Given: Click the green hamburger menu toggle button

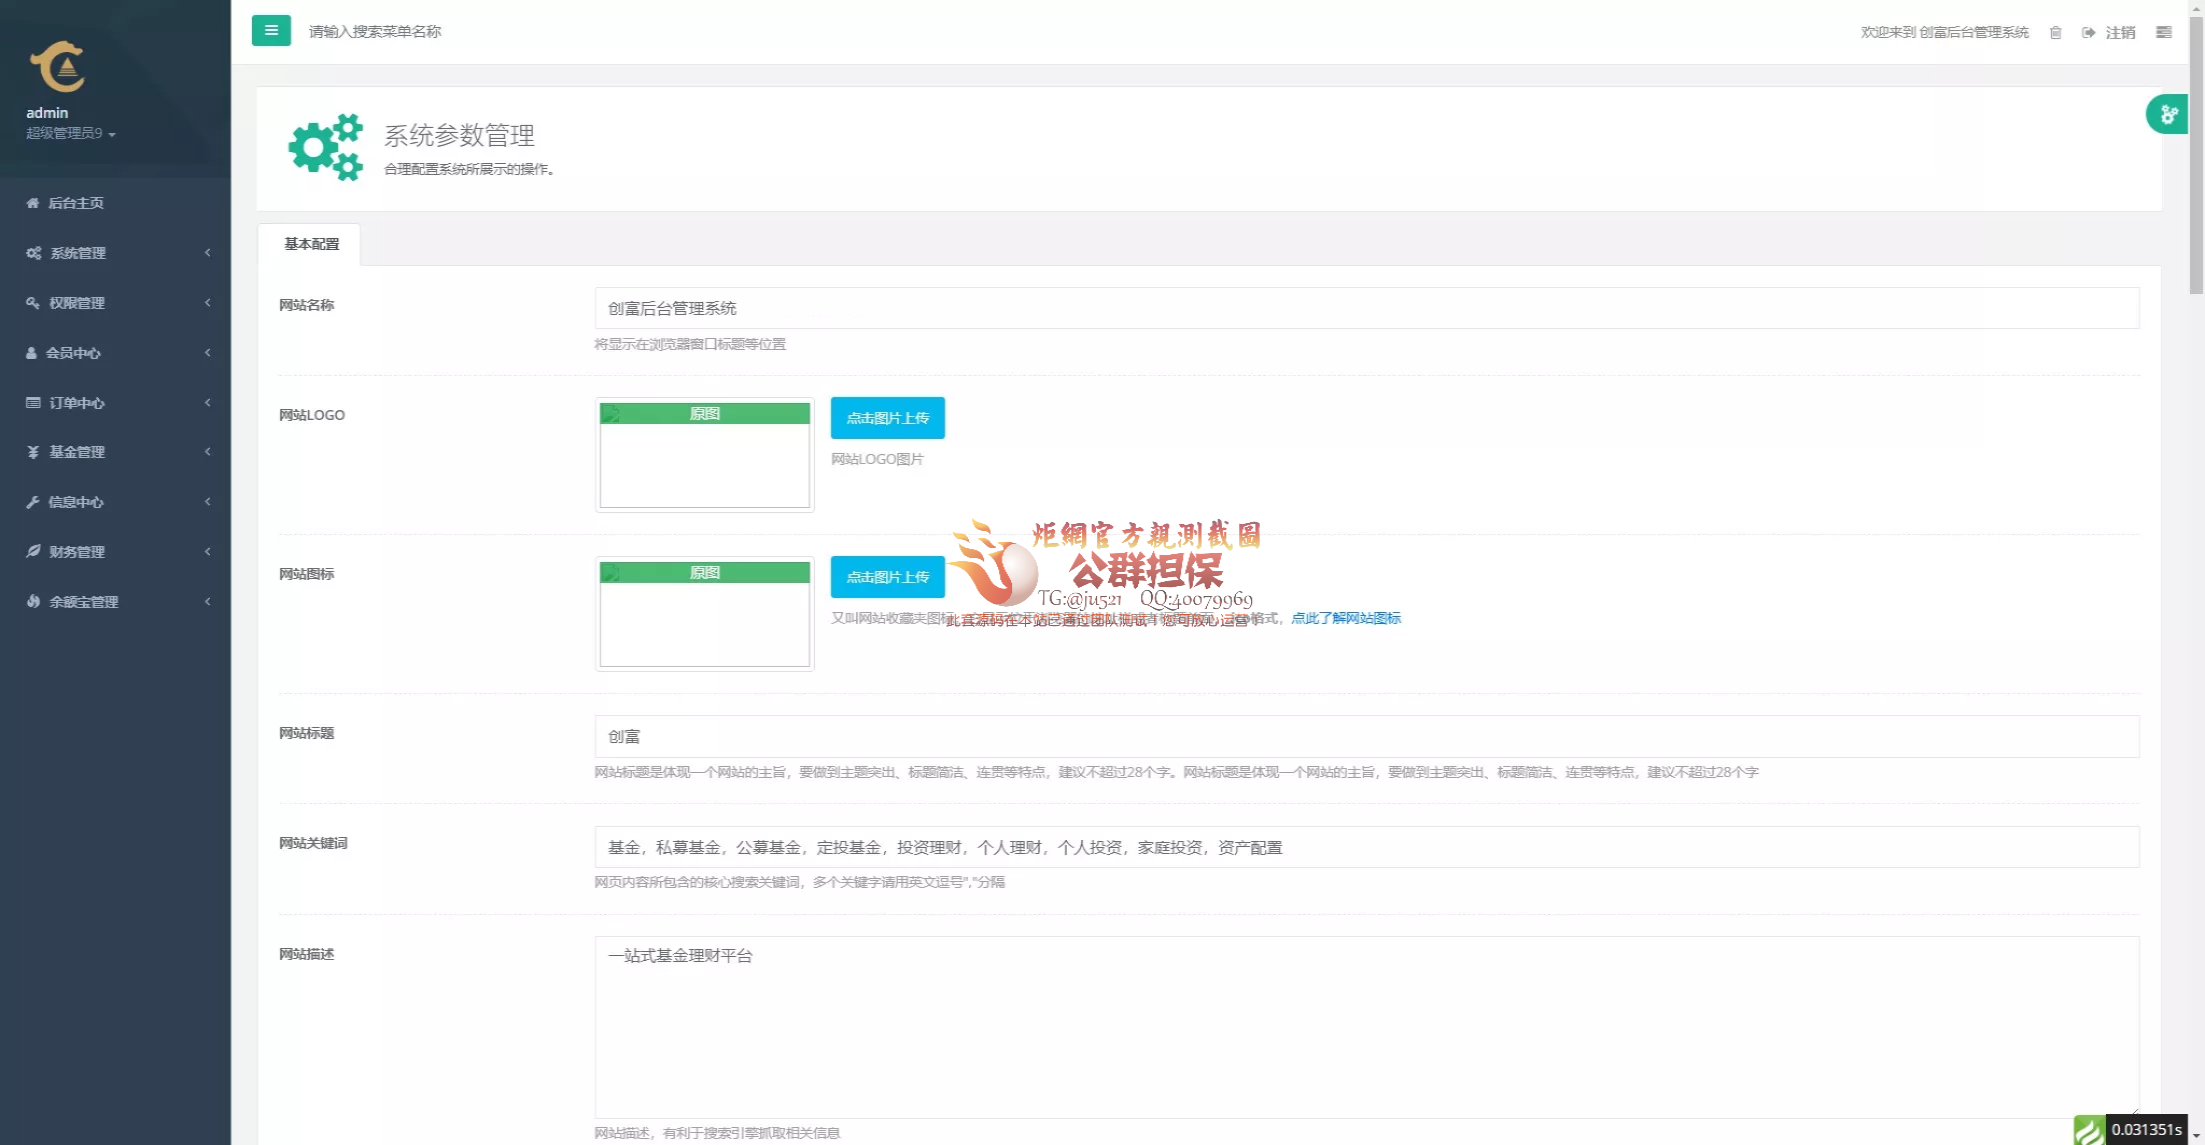Looking at the screenshot, I should tap(271, 31).
